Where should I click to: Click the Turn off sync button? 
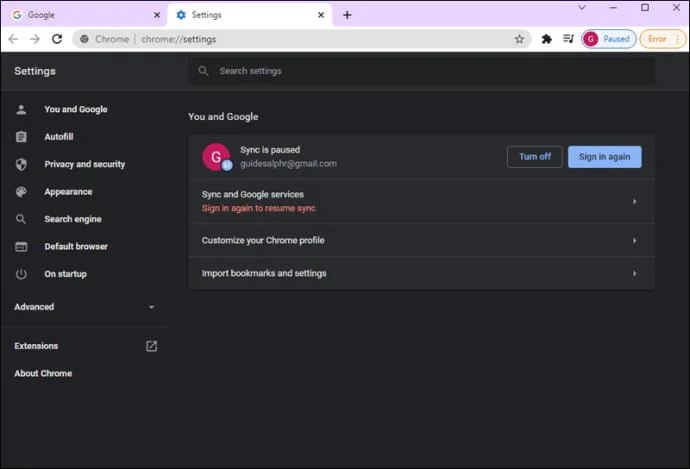point(534,157)
